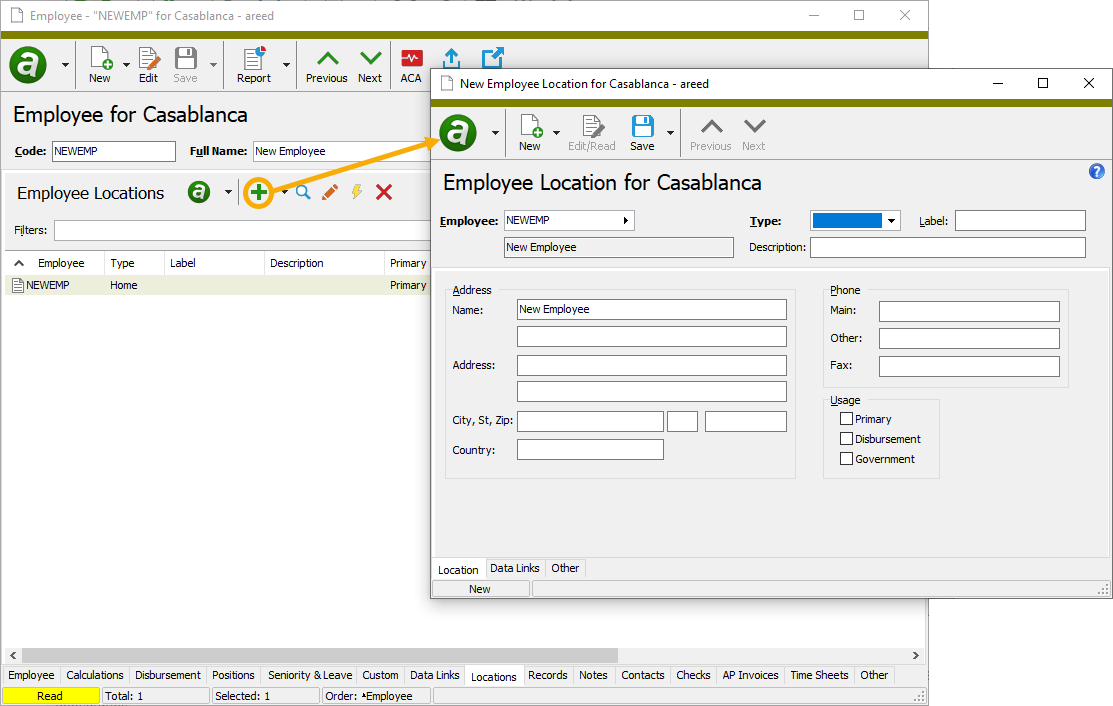Expand the Employee field selector for NEWEMP
This screenshot has height=706, width=1113.
pos(626,220)
